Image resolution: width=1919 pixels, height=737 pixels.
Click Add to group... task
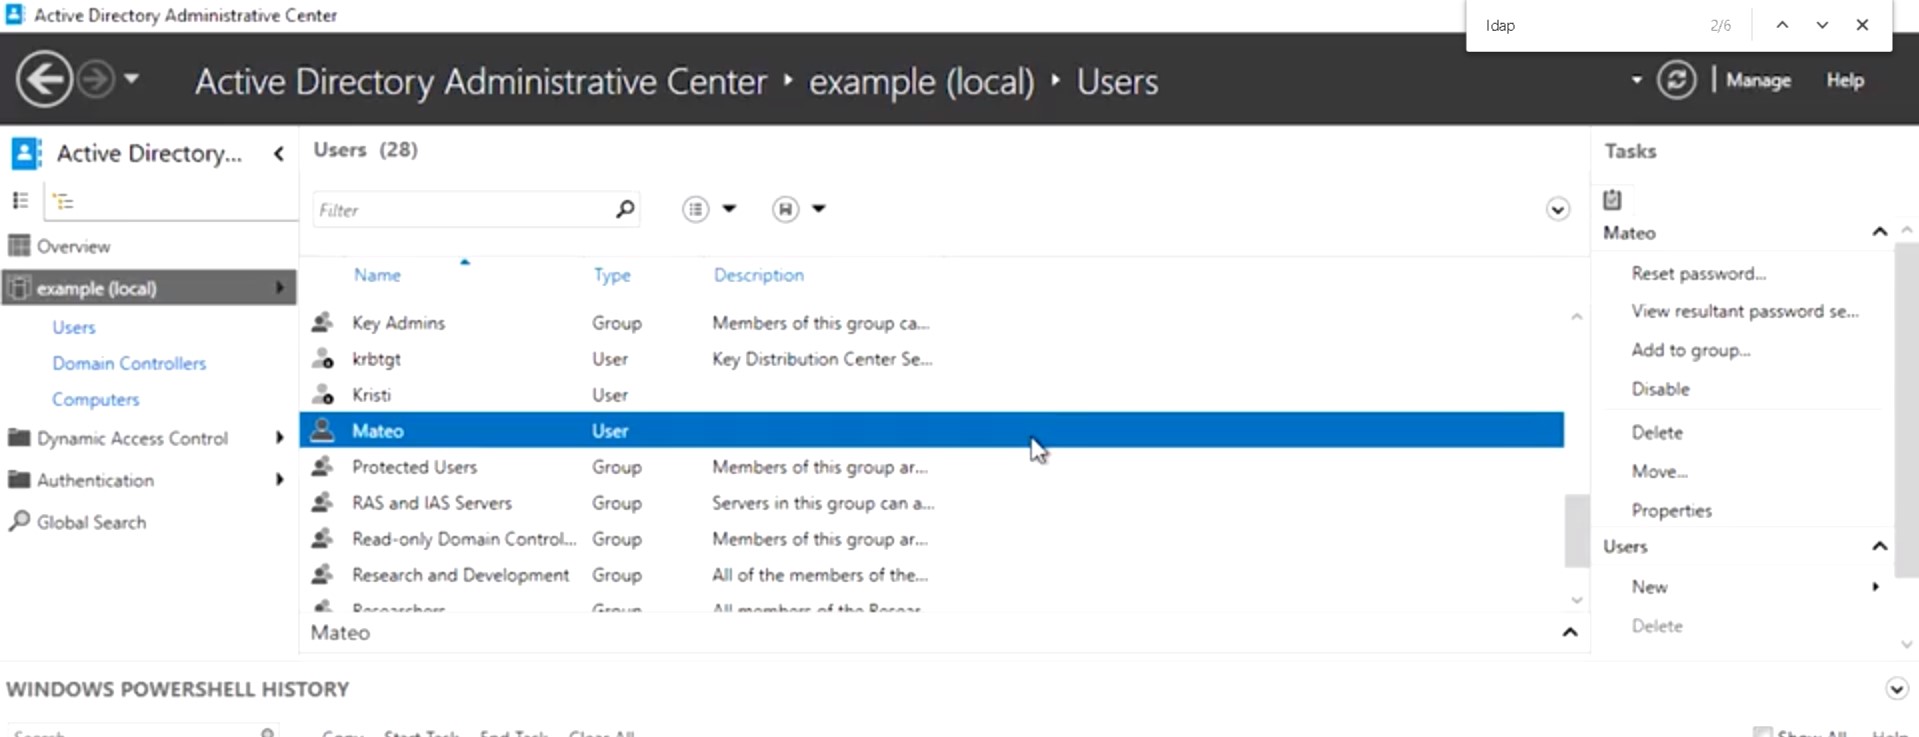(1691, 350)
